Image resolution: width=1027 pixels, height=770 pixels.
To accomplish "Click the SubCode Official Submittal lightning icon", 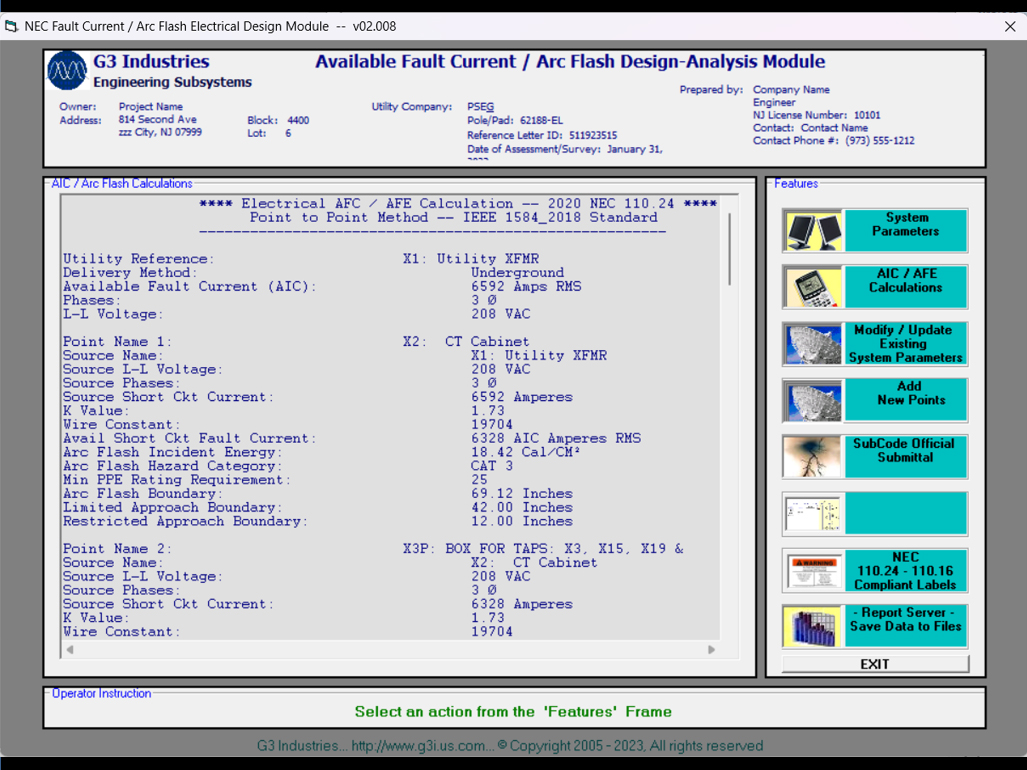I will (x=813, y=456).
